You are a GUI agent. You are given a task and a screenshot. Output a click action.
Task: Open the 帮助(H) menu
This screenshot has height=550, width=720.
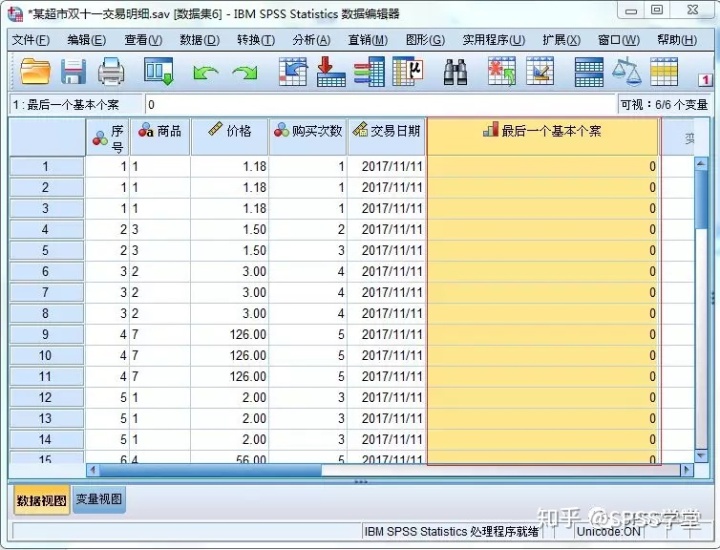(677, 40)
